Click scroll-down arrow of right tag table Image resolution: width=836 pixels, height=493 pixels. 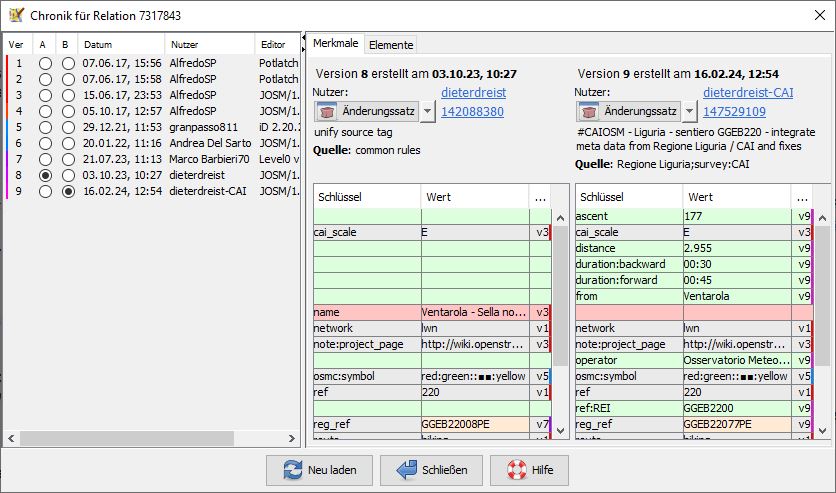coord(822,431)
